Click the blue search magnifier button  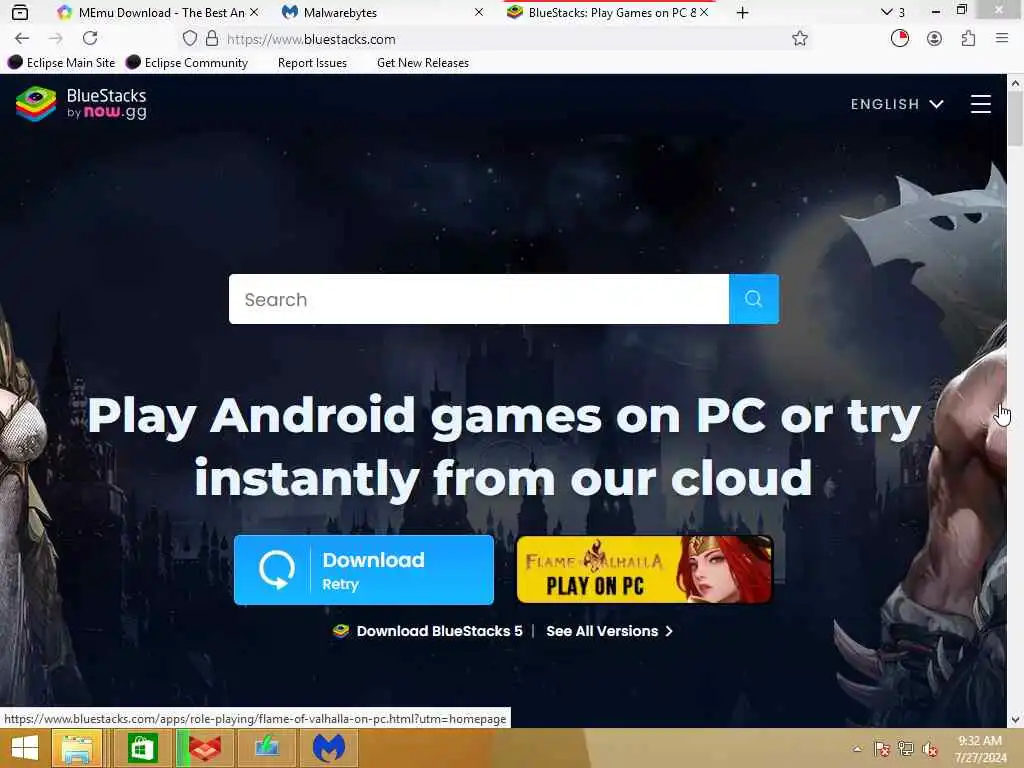click(x=754, y=299)
